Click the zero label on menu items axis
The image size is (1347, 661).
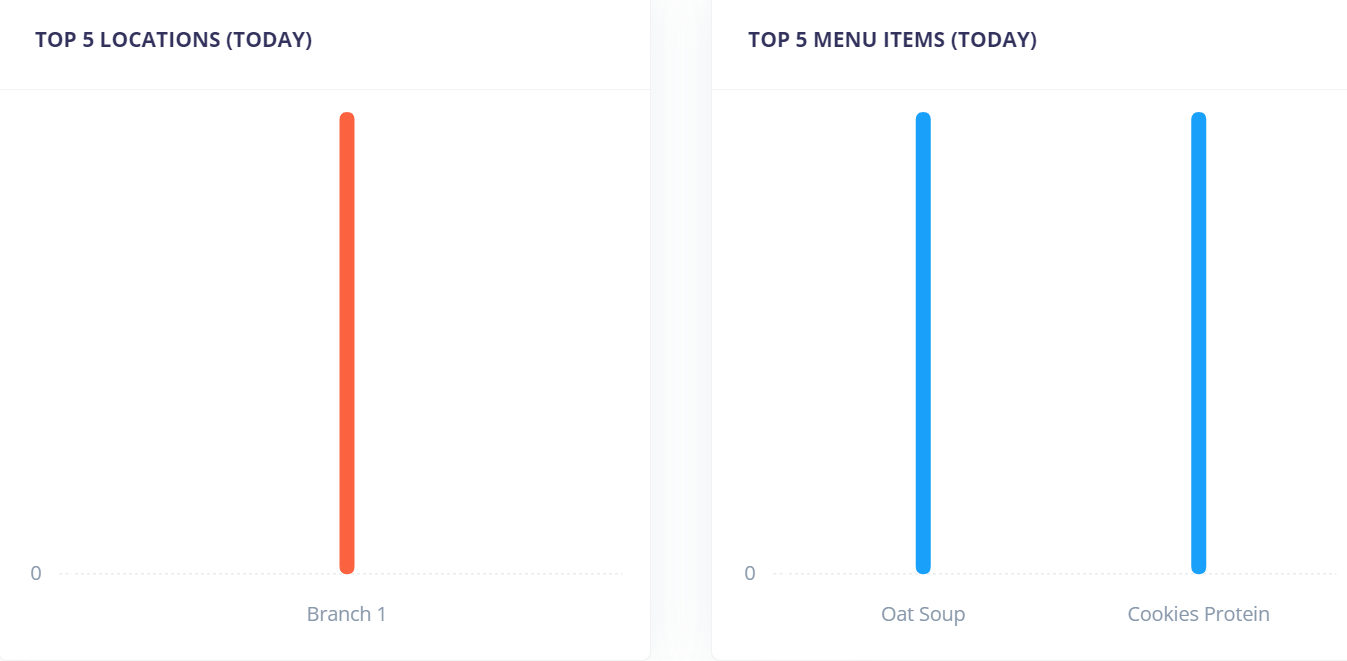[750, 573]
